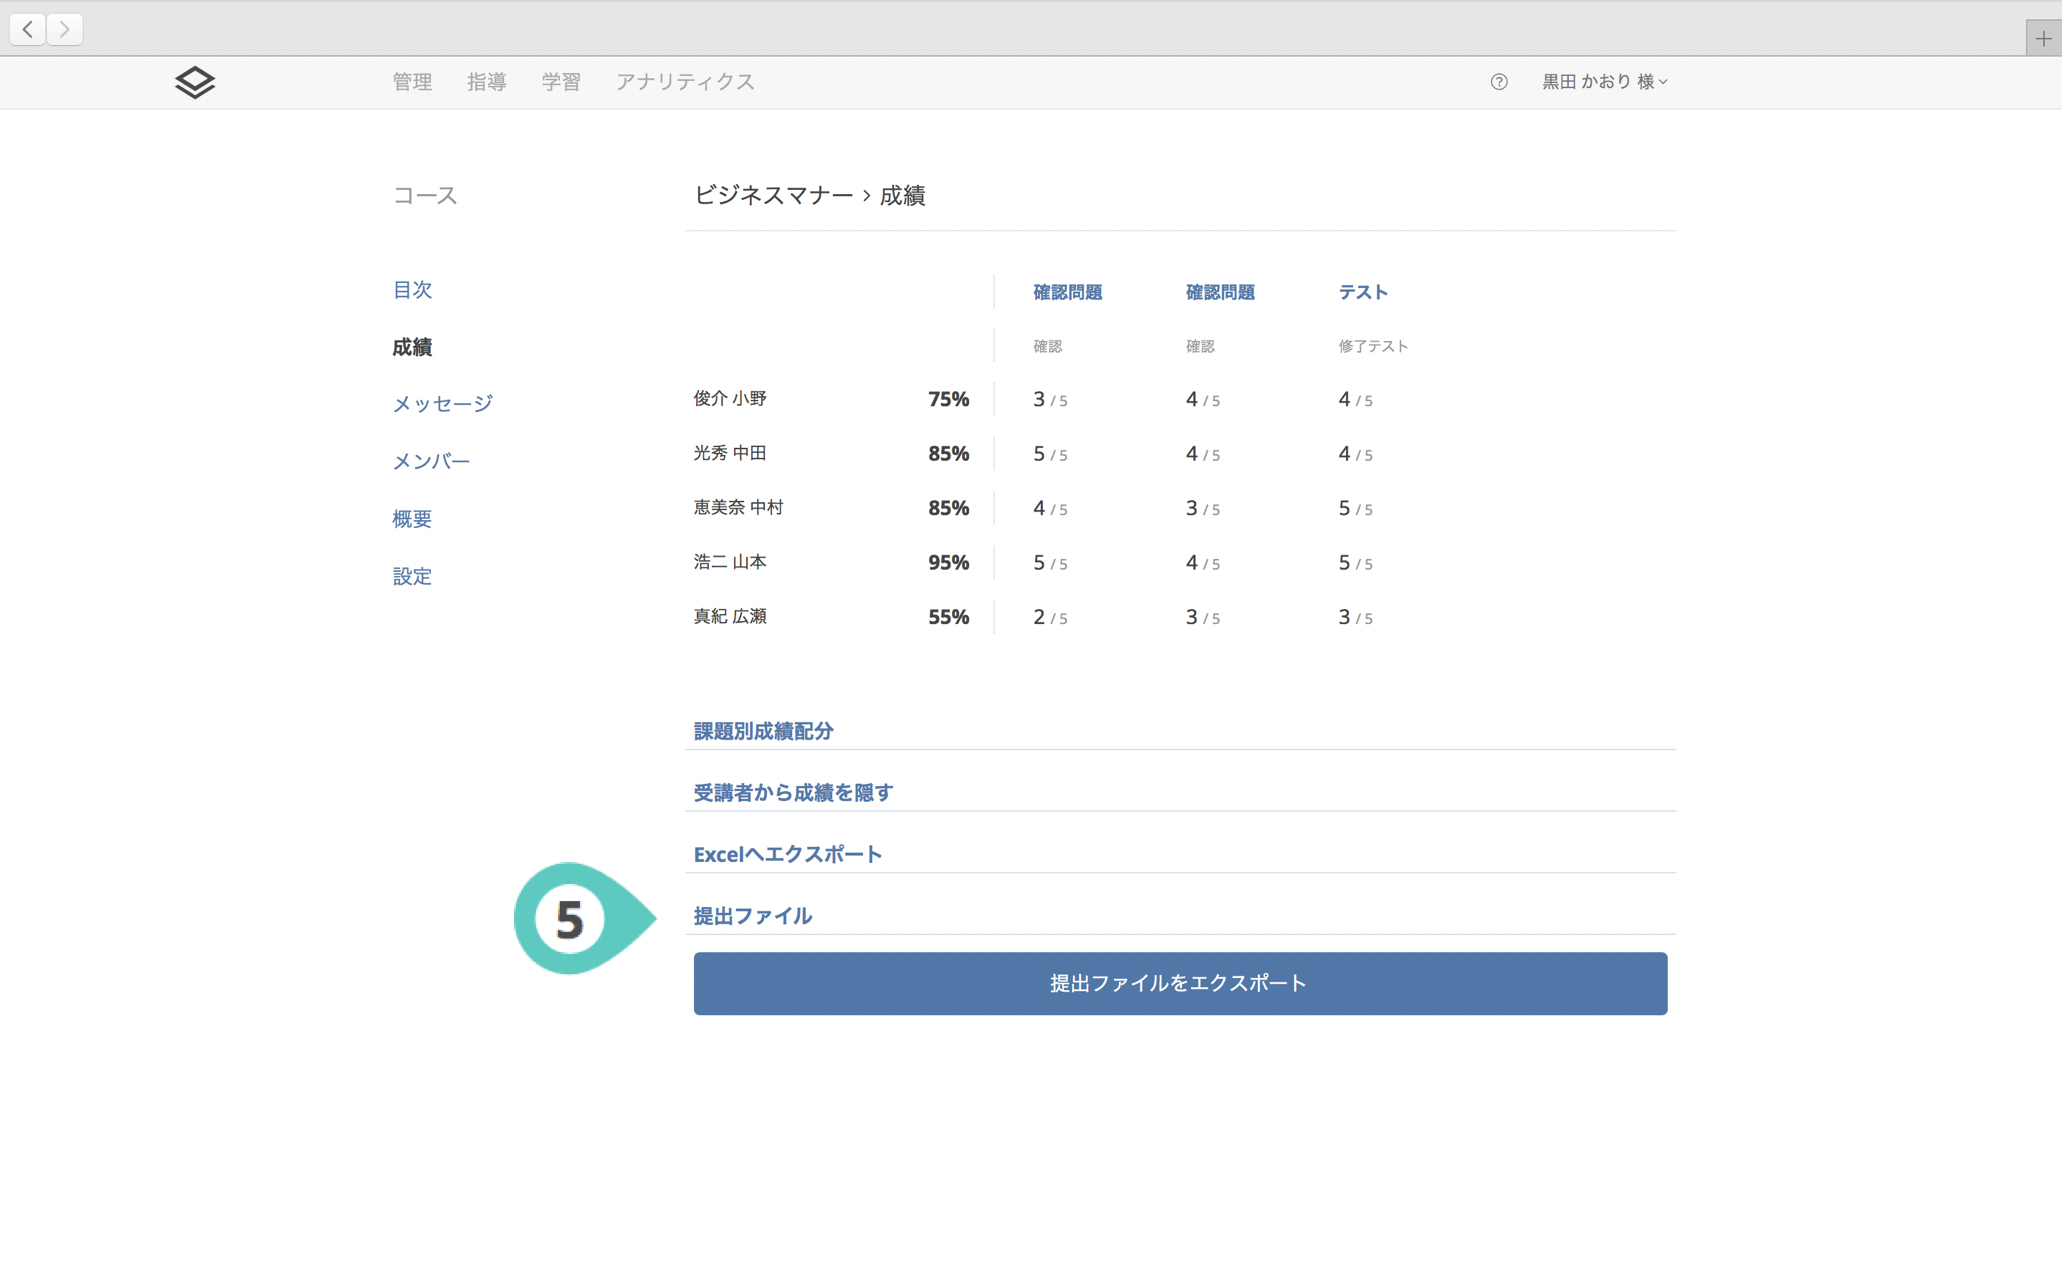The width and height of the screenshot is (2062, 1286).
Task: Collapse the 提出ファイル section
Action: pyautogui.click(x=752, y=916)
